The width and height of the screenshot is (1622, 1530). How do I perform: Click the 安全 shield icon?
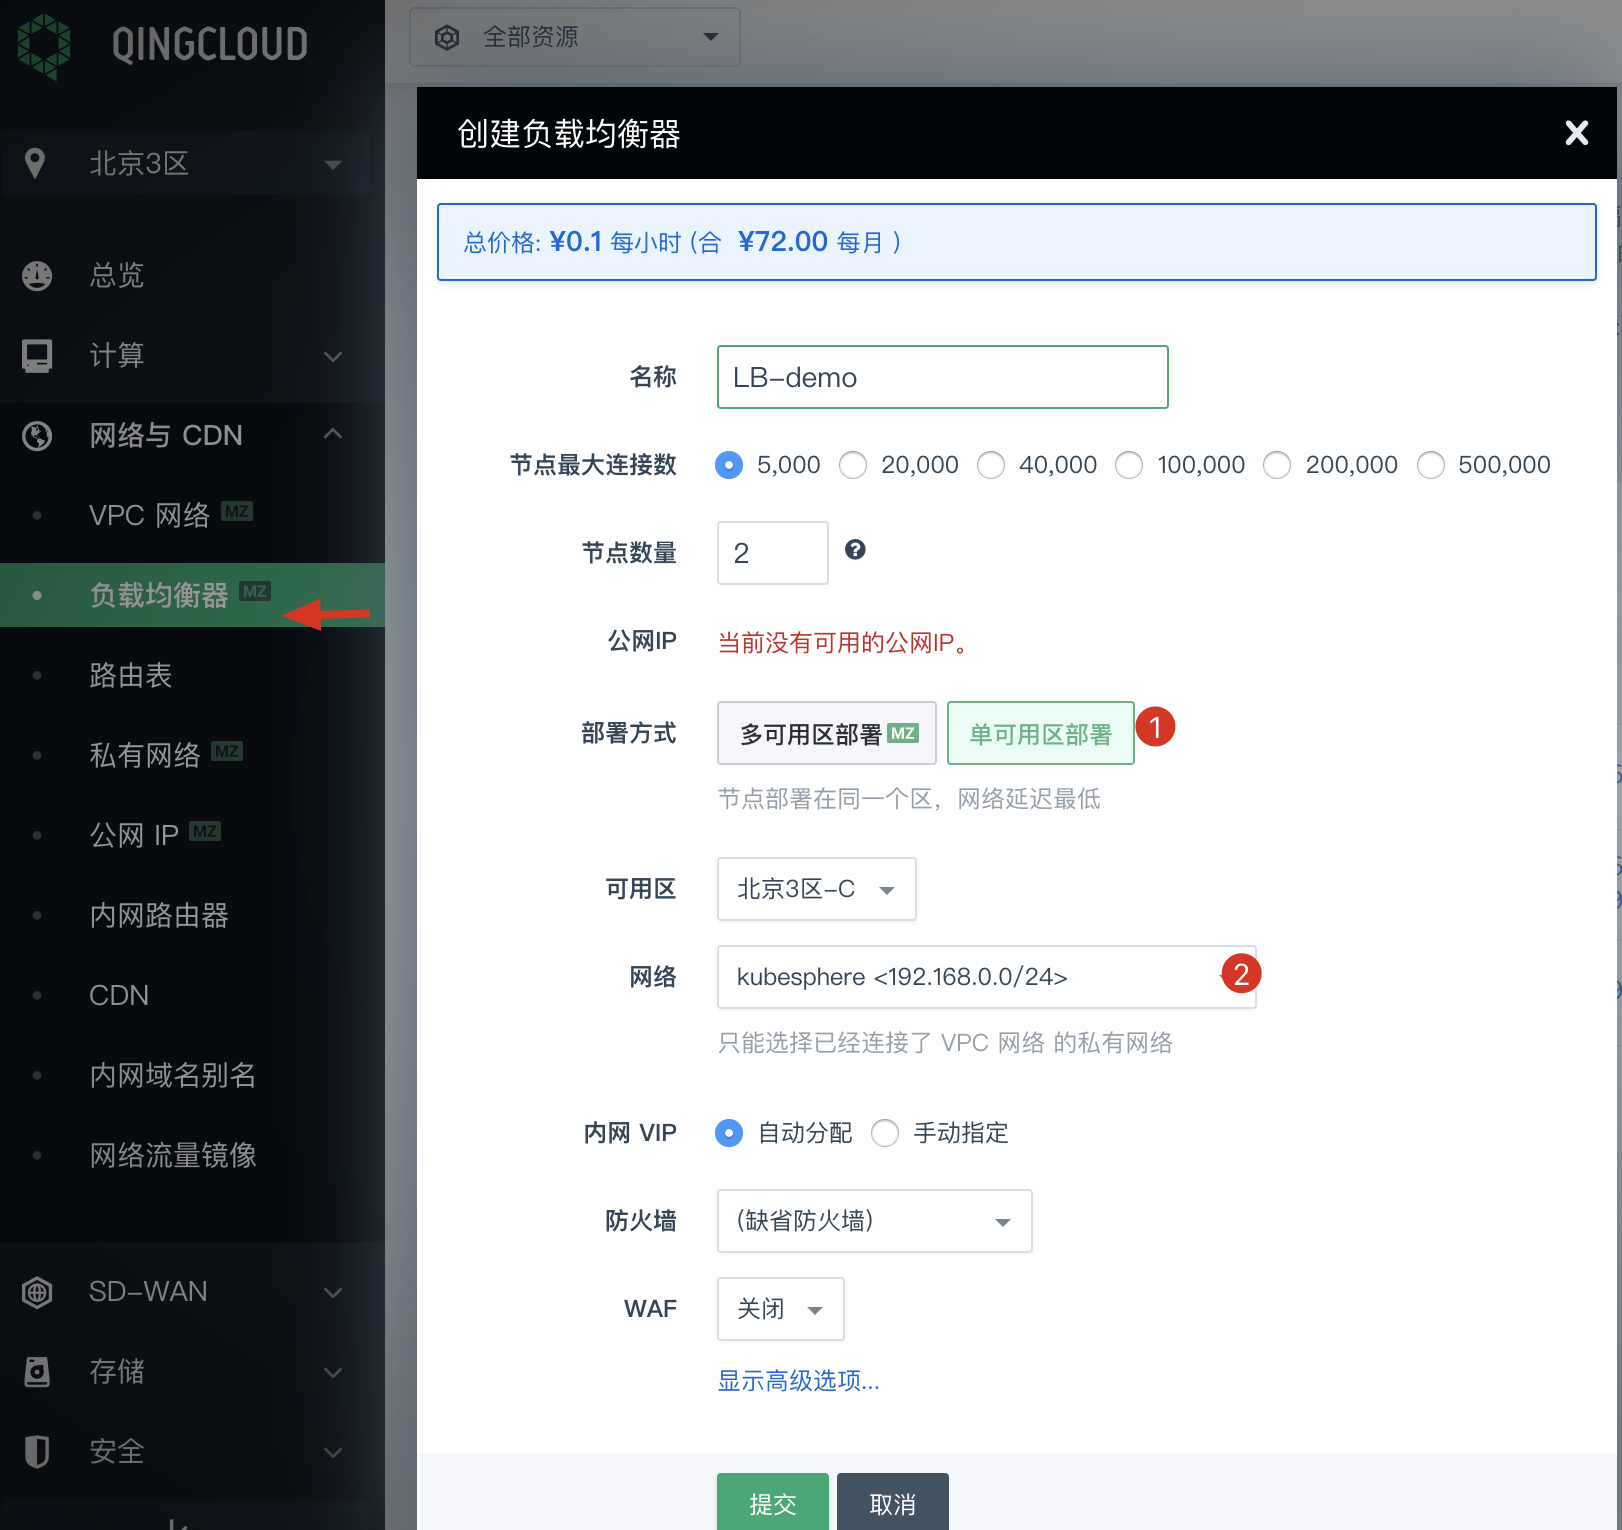(37, 1451)
